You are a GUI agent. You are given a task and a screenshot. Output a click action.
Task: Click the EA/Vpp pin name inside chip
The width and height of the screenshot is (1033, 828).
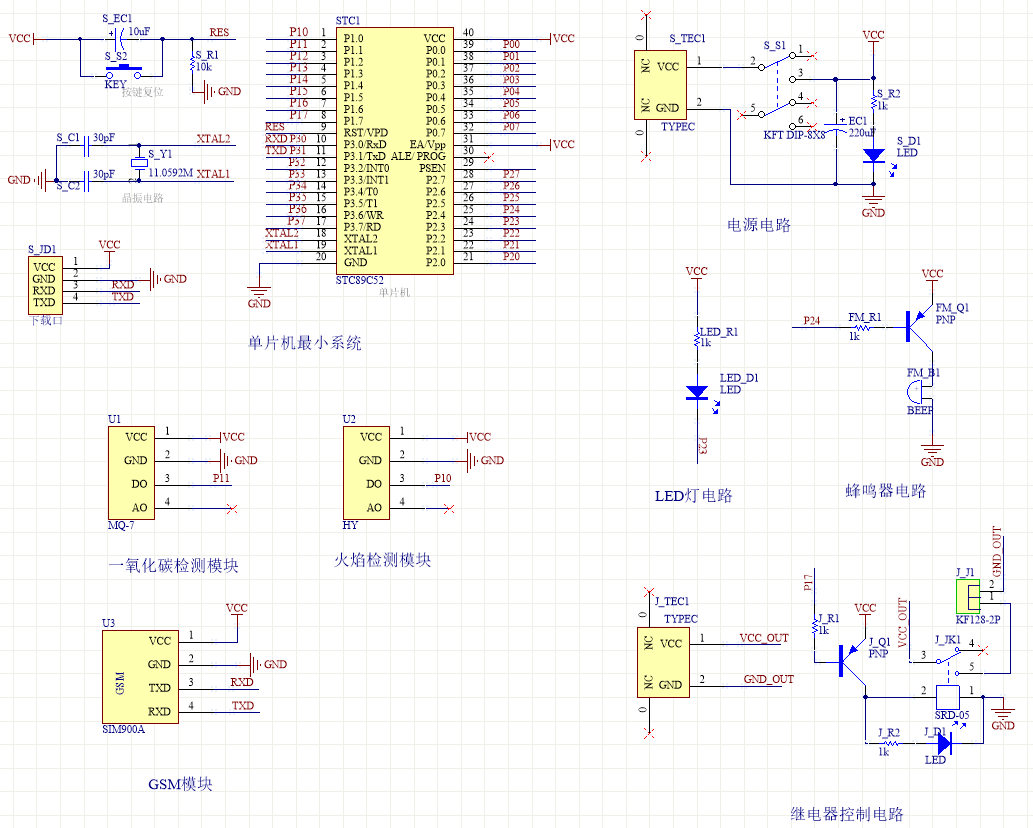pos(428,144)
